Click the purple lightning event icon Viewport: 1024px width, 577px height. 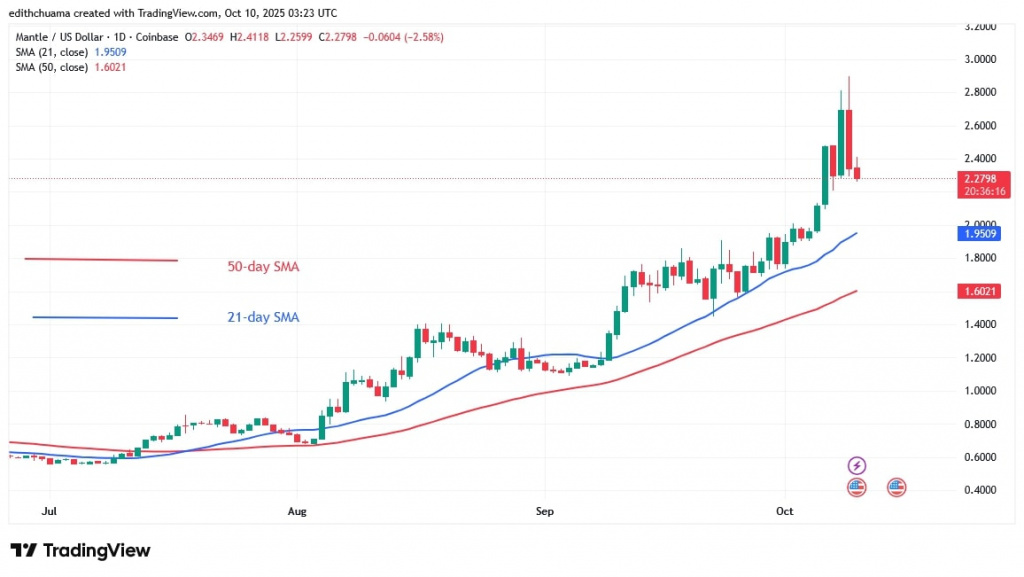(857, 464)
